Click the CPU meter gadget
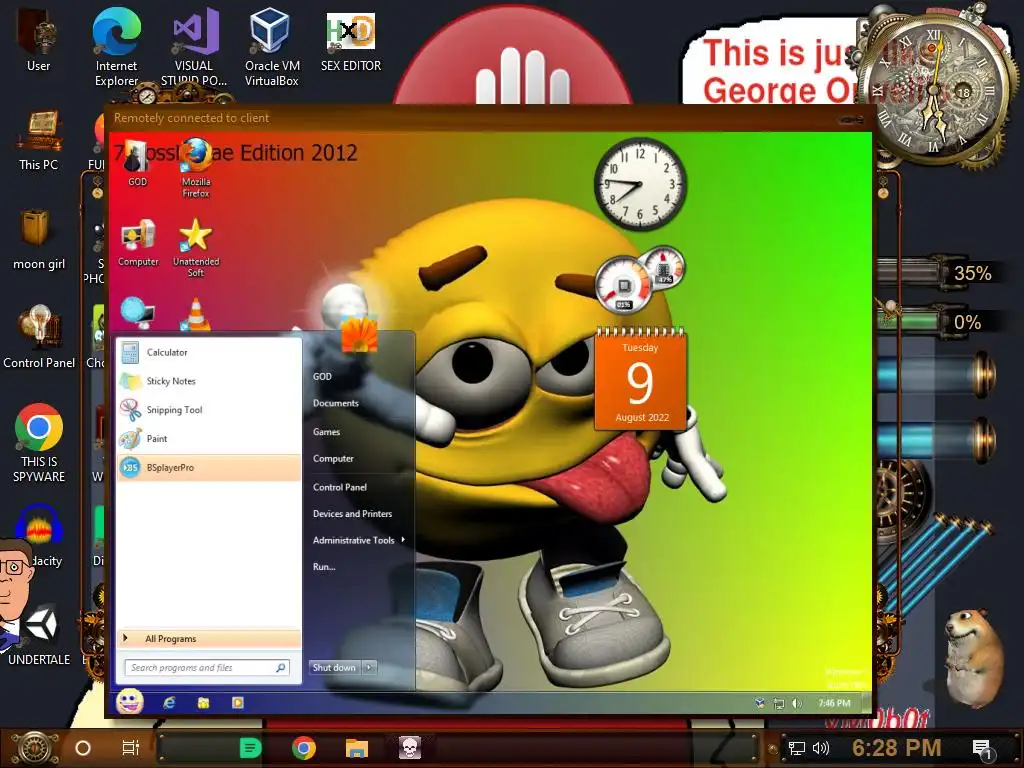 pos(624,285)
